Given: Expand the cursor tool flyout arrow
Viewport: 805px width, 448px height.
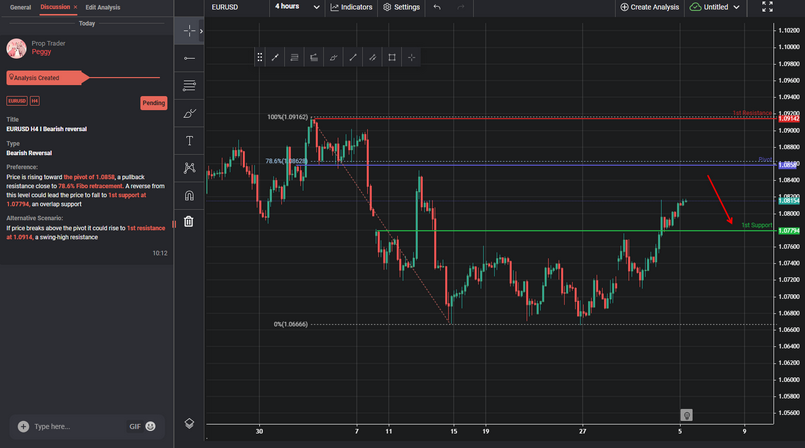Looking at the screenshot, I should click(x=201, y=31).
